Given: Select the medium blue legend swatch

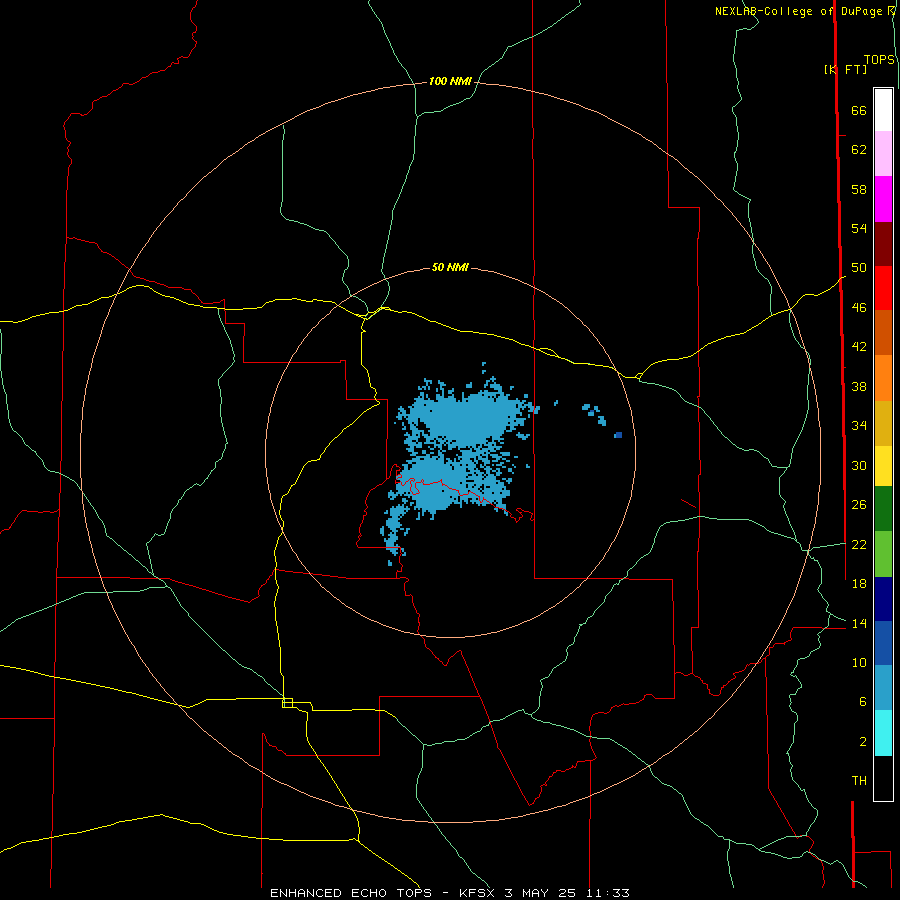Looking at the screenshot, I should pyautogui.click(x=883, y=643).
